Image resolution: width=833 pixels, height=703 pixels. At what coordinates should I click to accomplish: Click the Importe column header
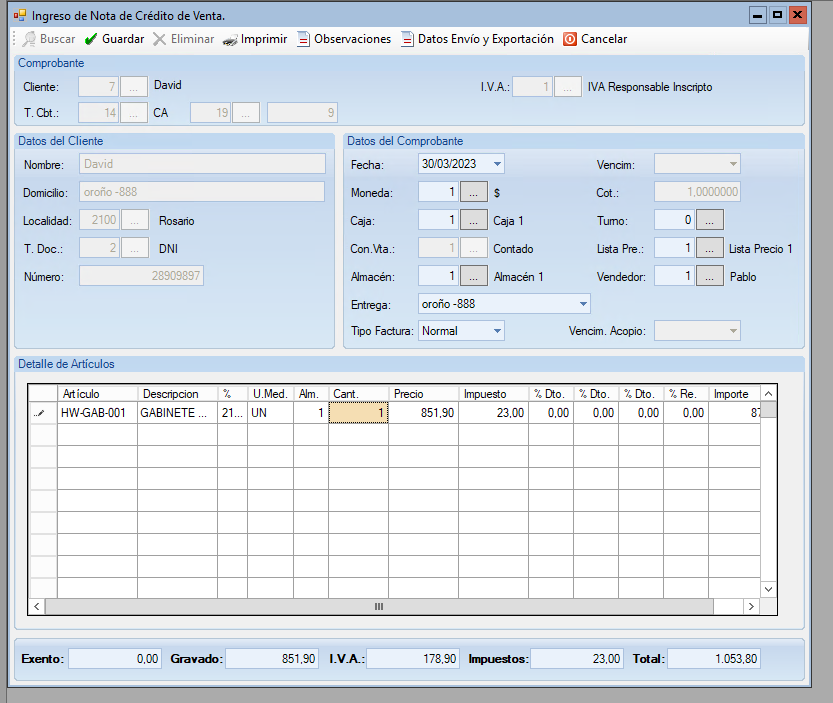[734, 394]
